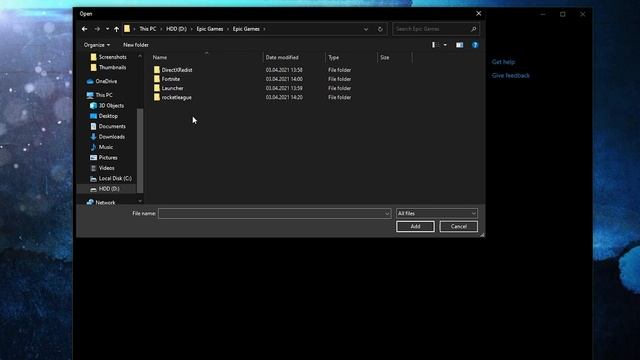Click rocketleague's 03.04.2021 14:20 date cell
Image resolution: width=640 pixels, height=360 pixels.
(x=284, y=98)
